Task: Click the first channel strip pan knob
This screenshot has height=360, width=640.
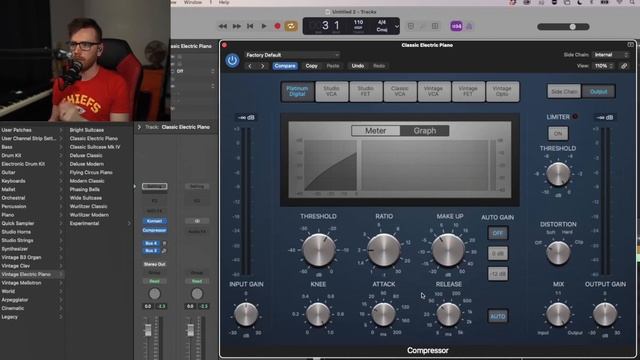Action: pos(155,294)
